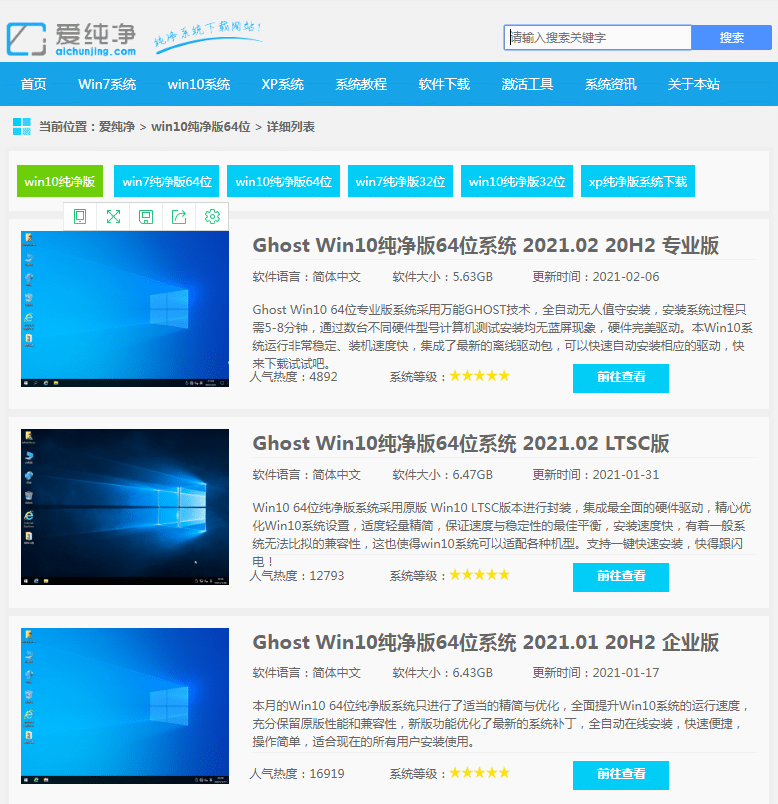Select the win10纯净版32位 tag
The height and width of the screenshot is (804, 778).
coord(517,181)
